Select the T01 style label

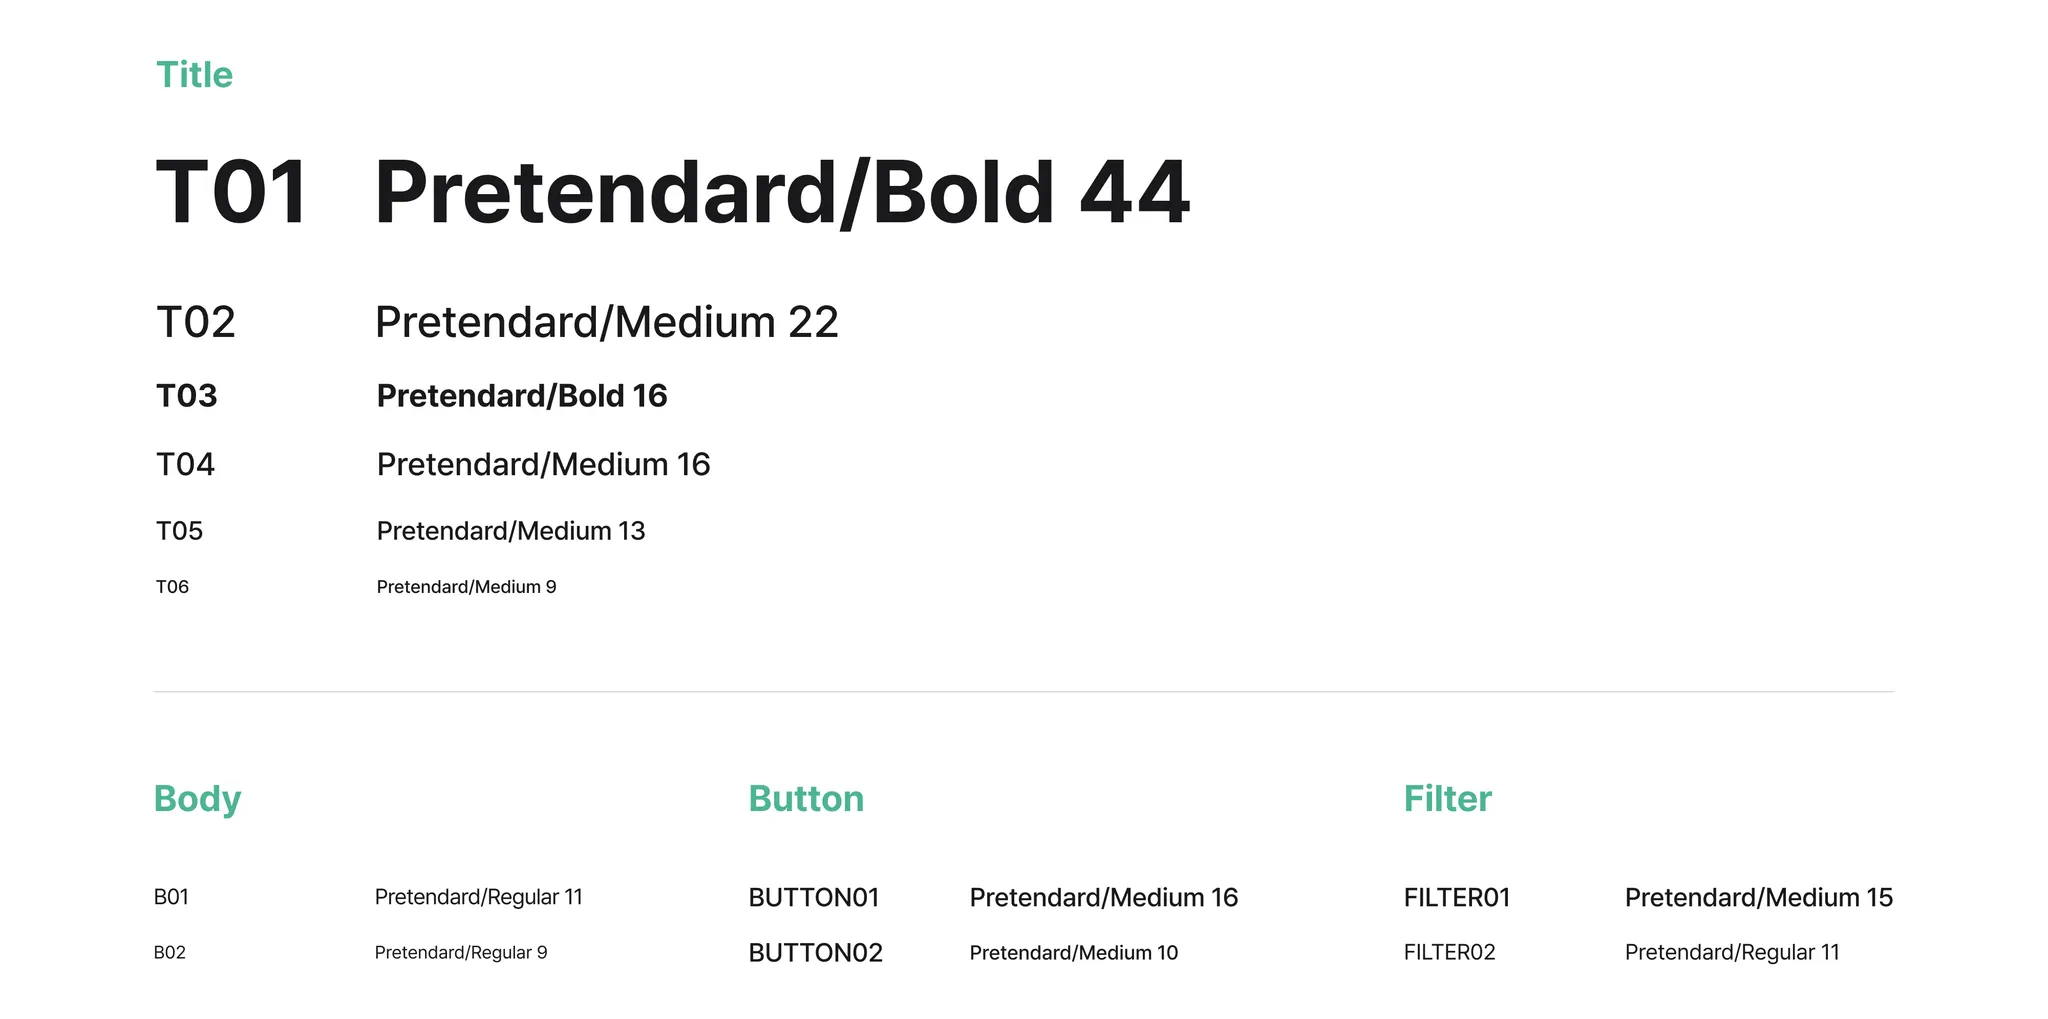click(232, 192)
